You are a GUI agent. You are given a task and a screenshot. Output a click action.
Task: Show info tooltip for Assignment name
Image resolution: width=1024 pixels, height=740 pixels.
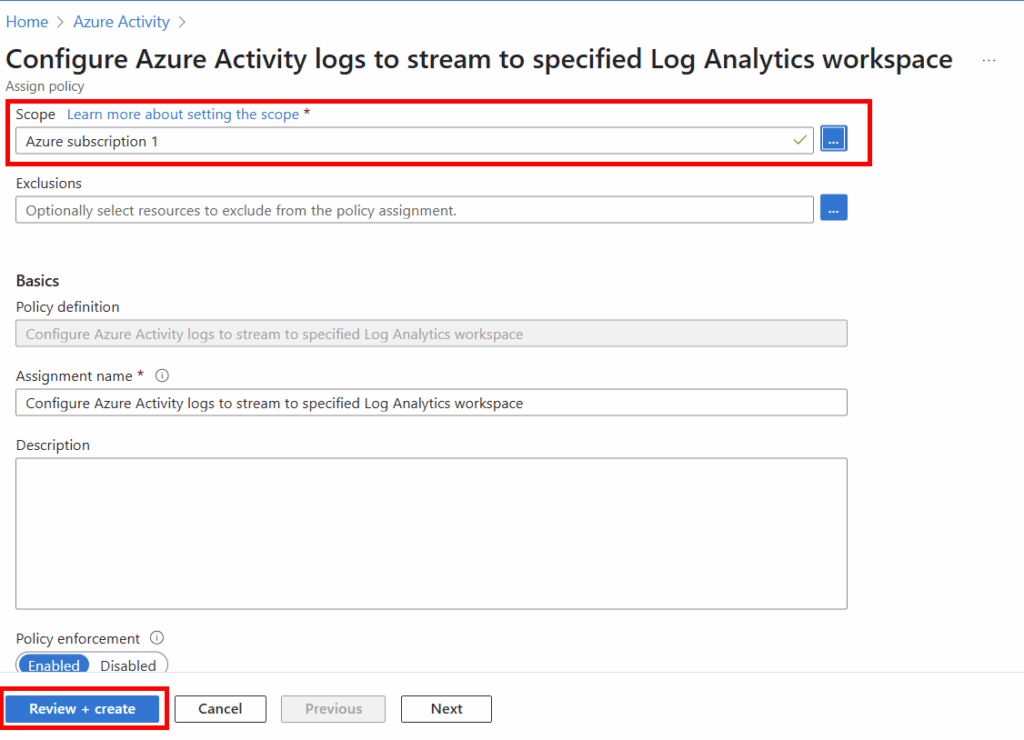[162, 376]
